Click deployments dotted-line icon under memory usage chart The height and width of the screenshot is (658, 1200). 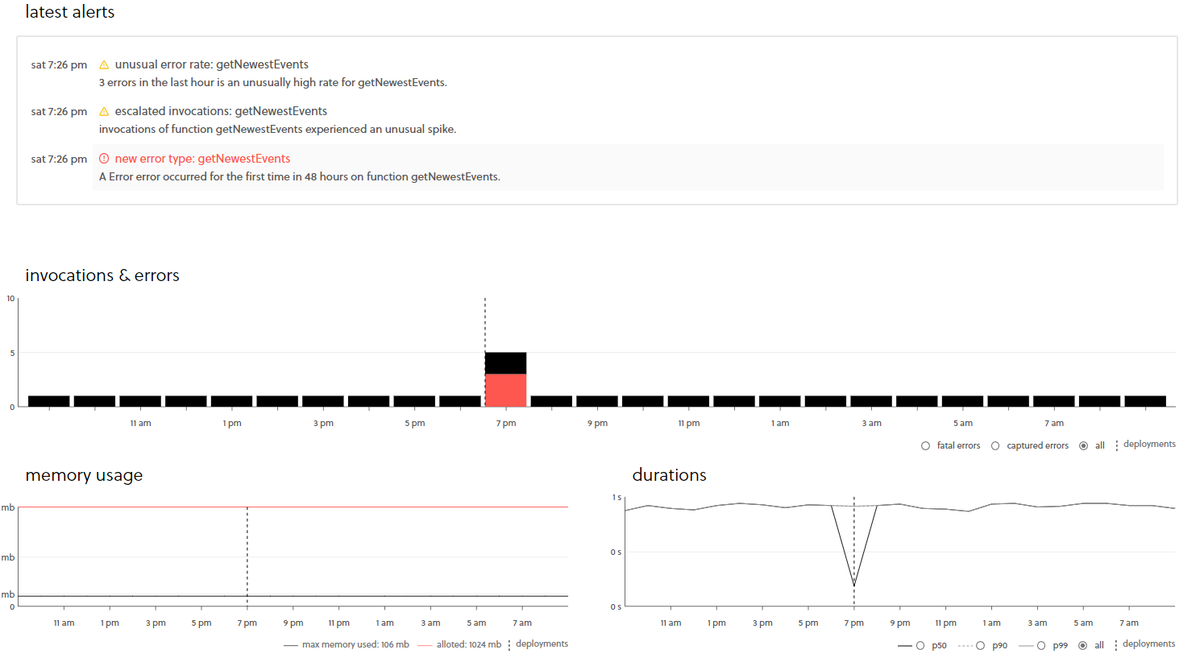coord(509,645)
